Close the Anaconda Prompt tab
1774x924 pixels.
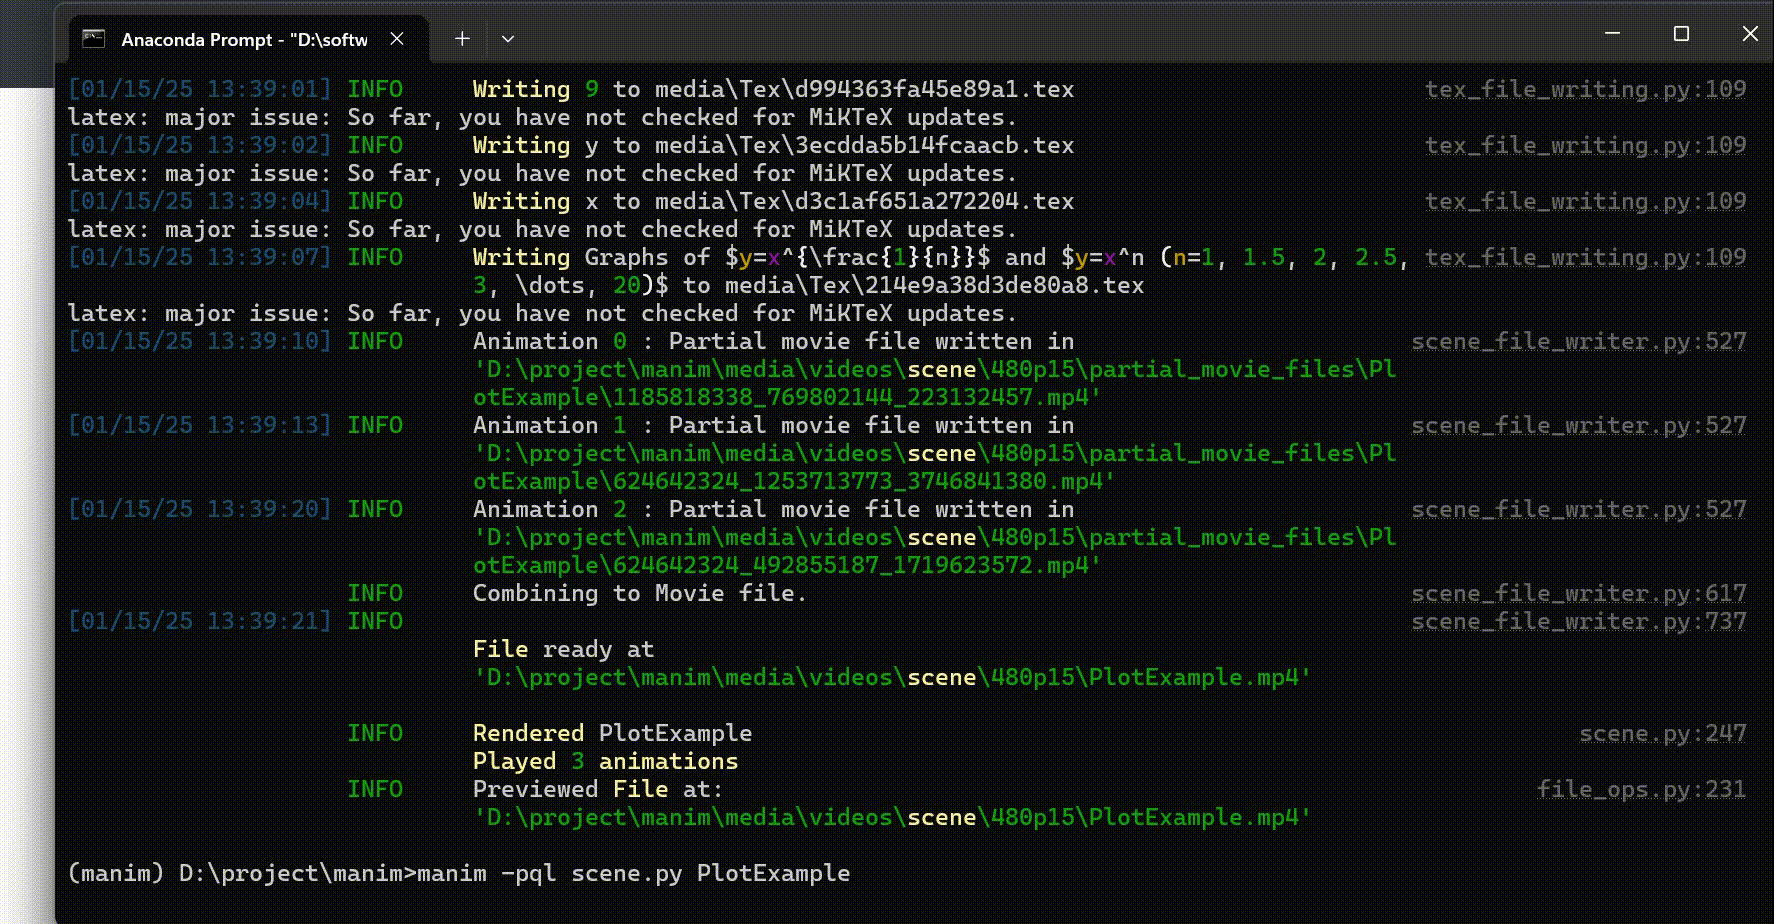pyautogui.click(x=397, y=39)
